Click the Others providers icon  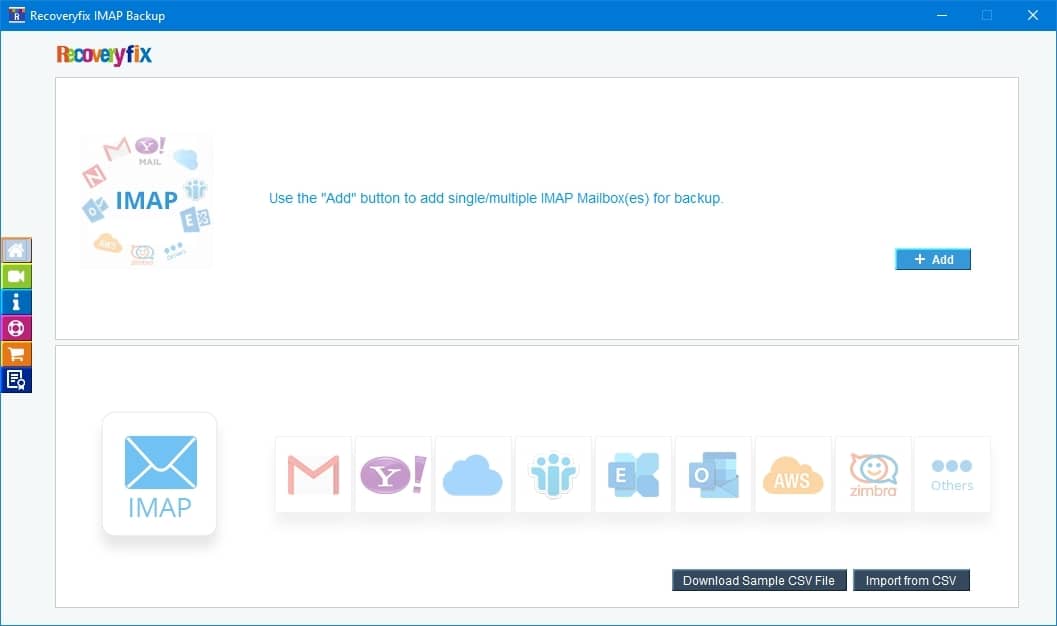click(952, 474)
